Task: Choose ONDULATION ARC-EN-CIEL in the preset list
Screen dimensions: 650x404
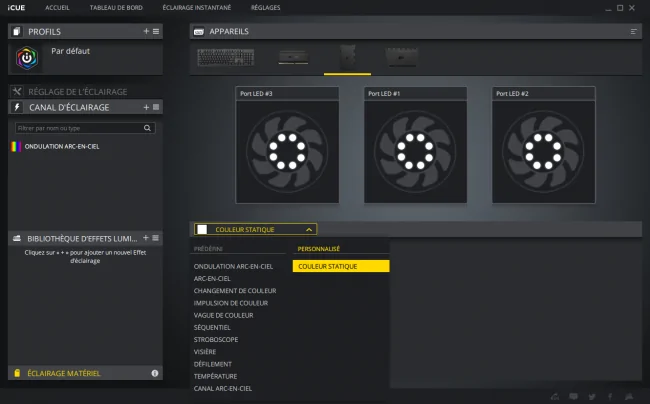Action: tap(233, 266)
